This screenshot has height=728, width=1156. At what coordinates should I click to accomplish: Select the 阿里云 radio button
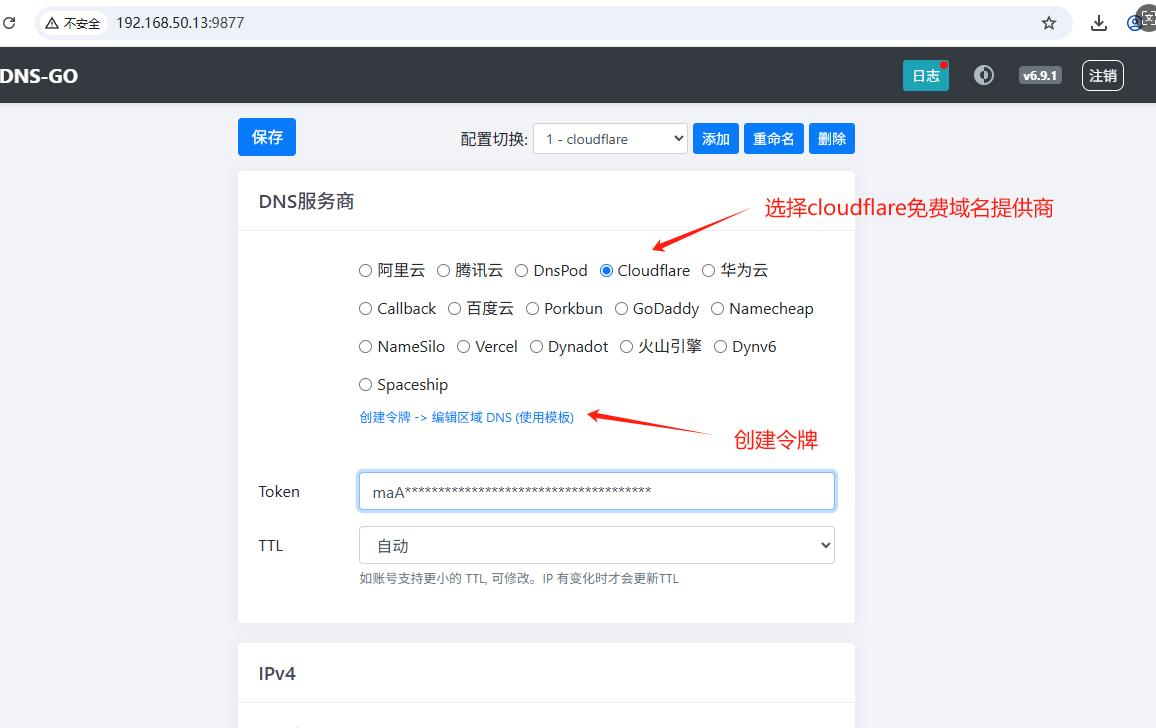pyautogui.click(x=365, y=271)
